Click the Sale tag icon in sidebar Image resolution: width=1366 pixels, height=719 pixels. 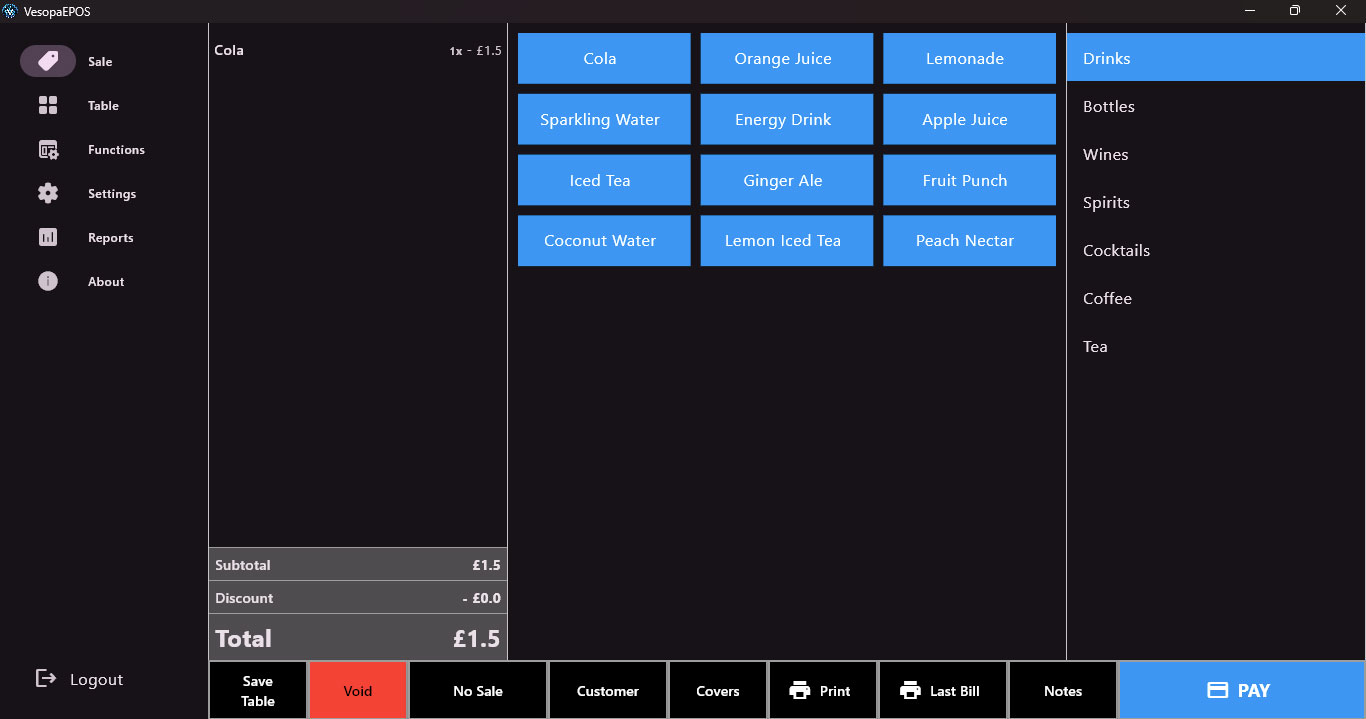tap(48, 61)
